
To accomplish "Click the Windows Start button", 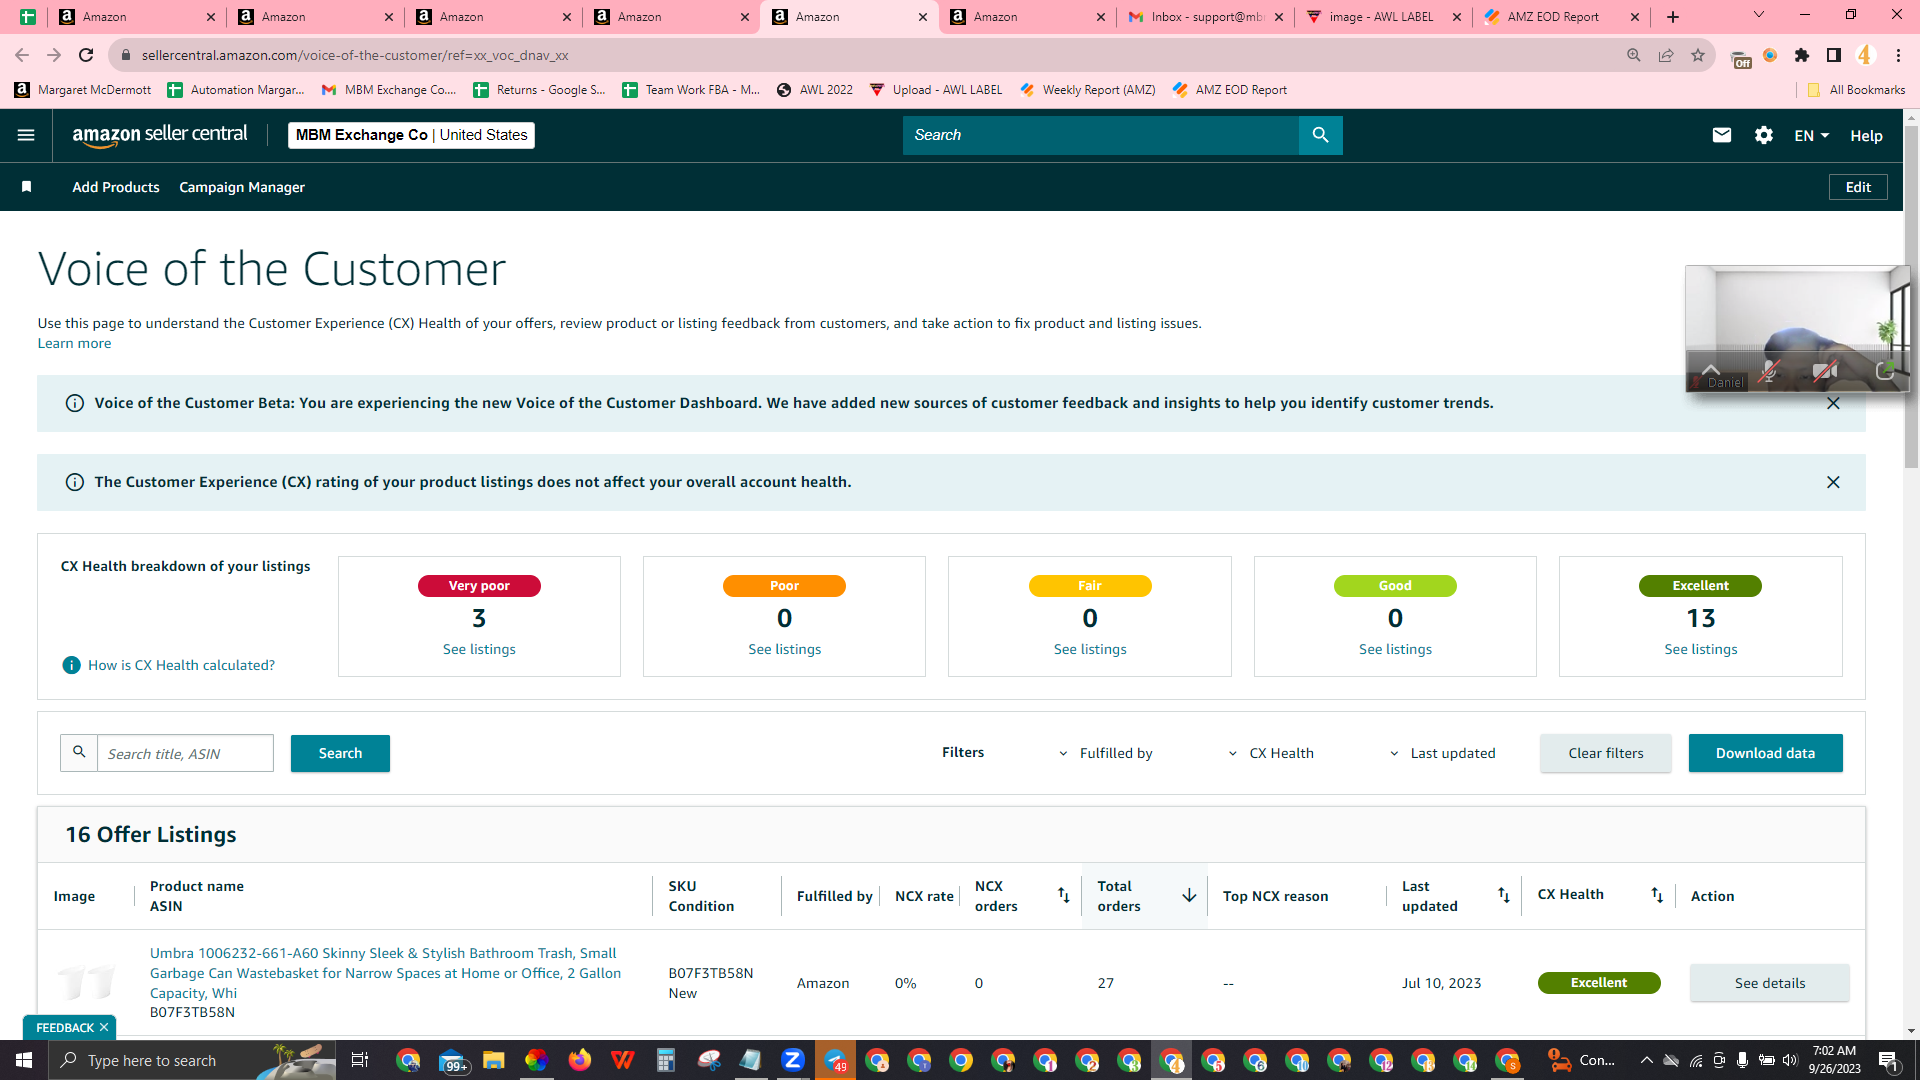I will coord(24,1060).
